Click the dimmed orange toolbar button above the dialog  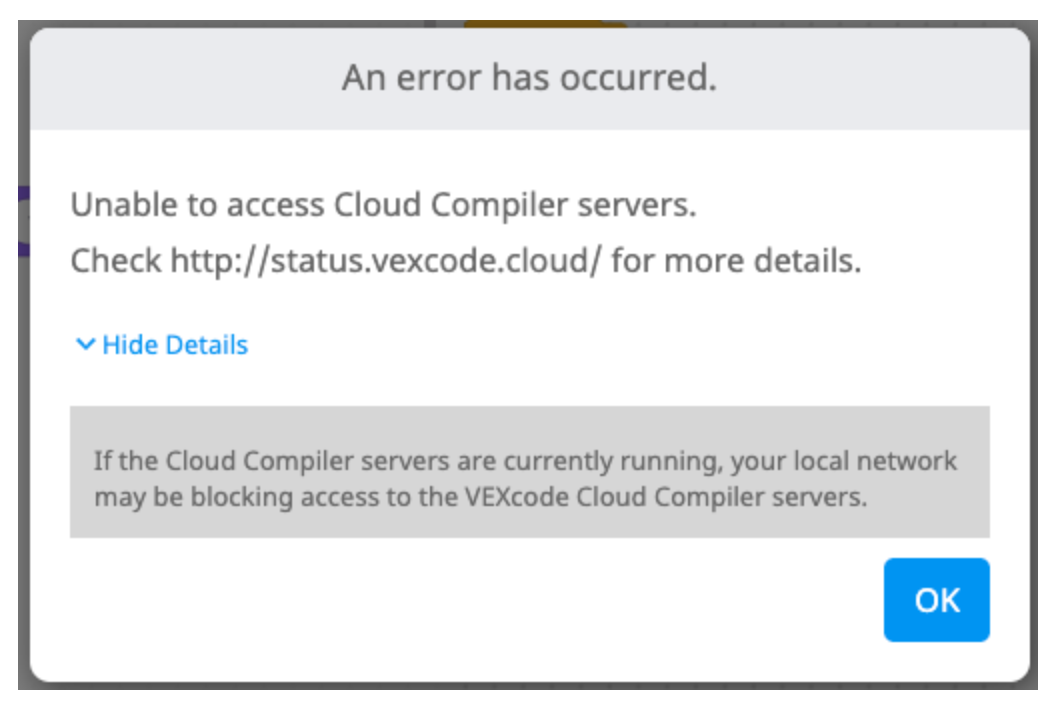(545, 10)
